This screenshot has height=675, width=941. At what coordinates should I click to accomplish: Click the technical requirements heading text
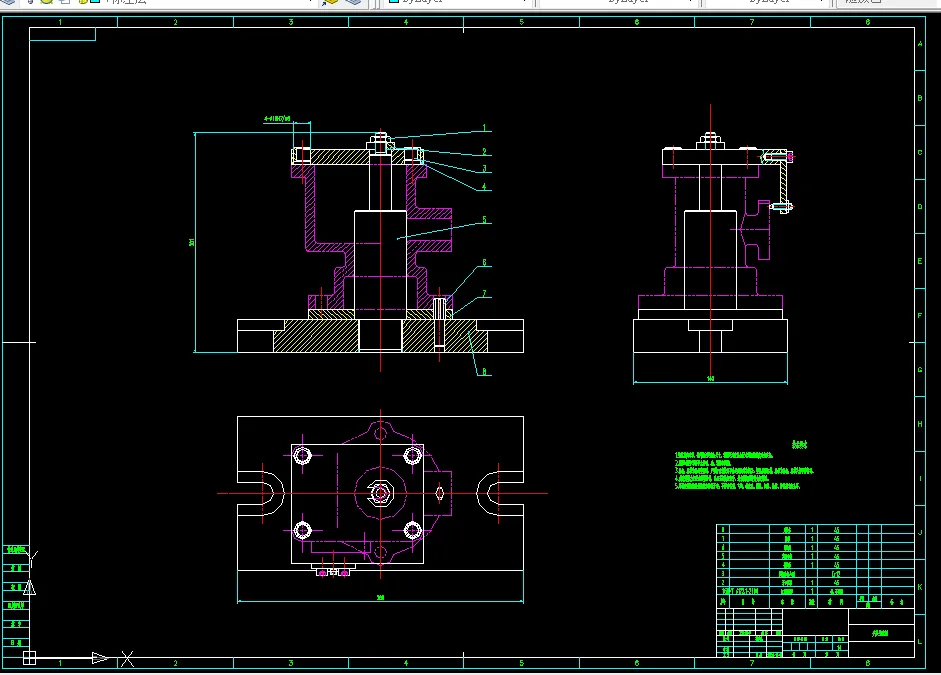pos(799,445)
